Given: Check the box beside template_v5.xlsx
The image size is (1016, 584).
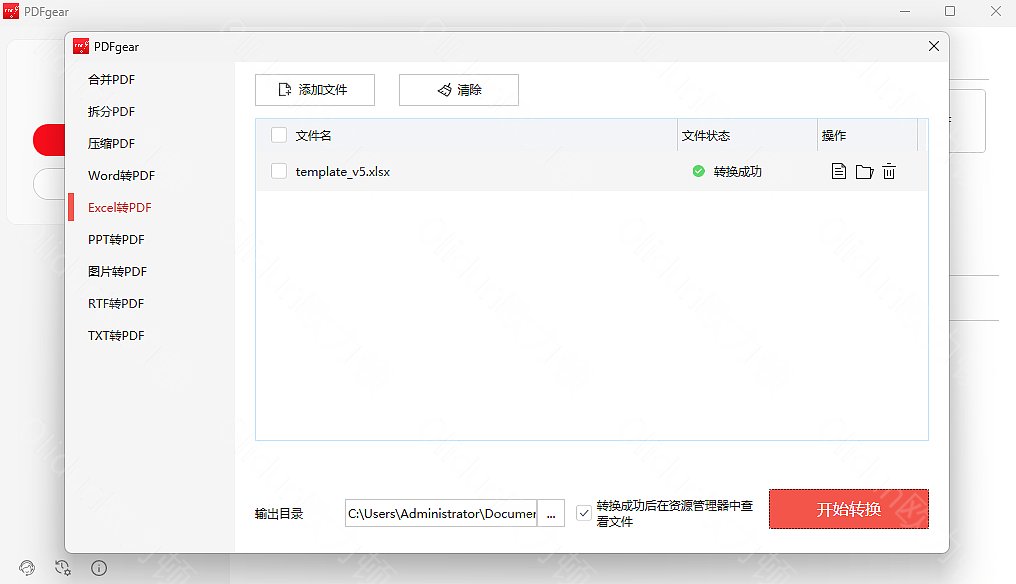Looking at the screenshot, I should click(x=279, y=171).
